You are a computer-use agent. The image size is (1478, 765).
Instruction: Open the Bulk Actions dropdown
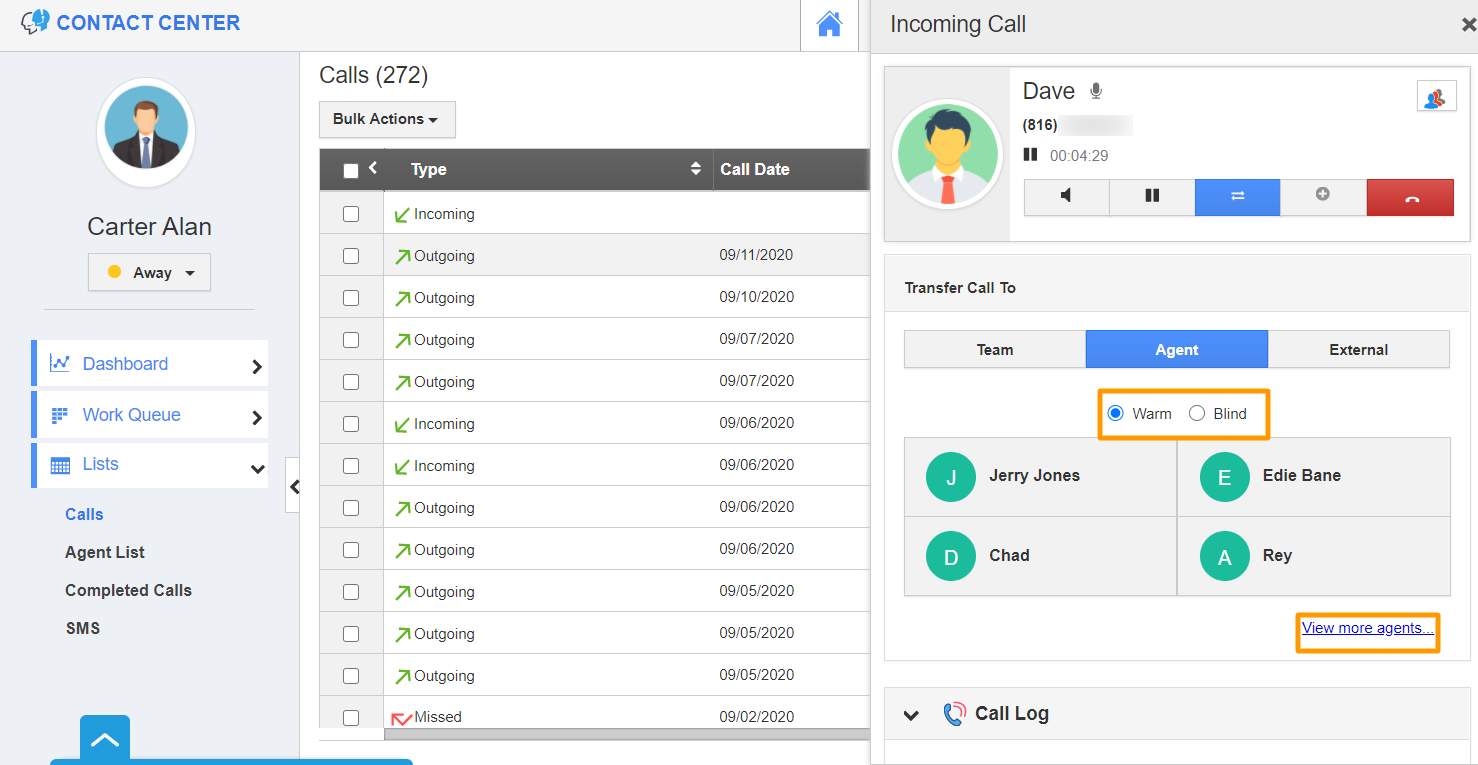[386, 119]
